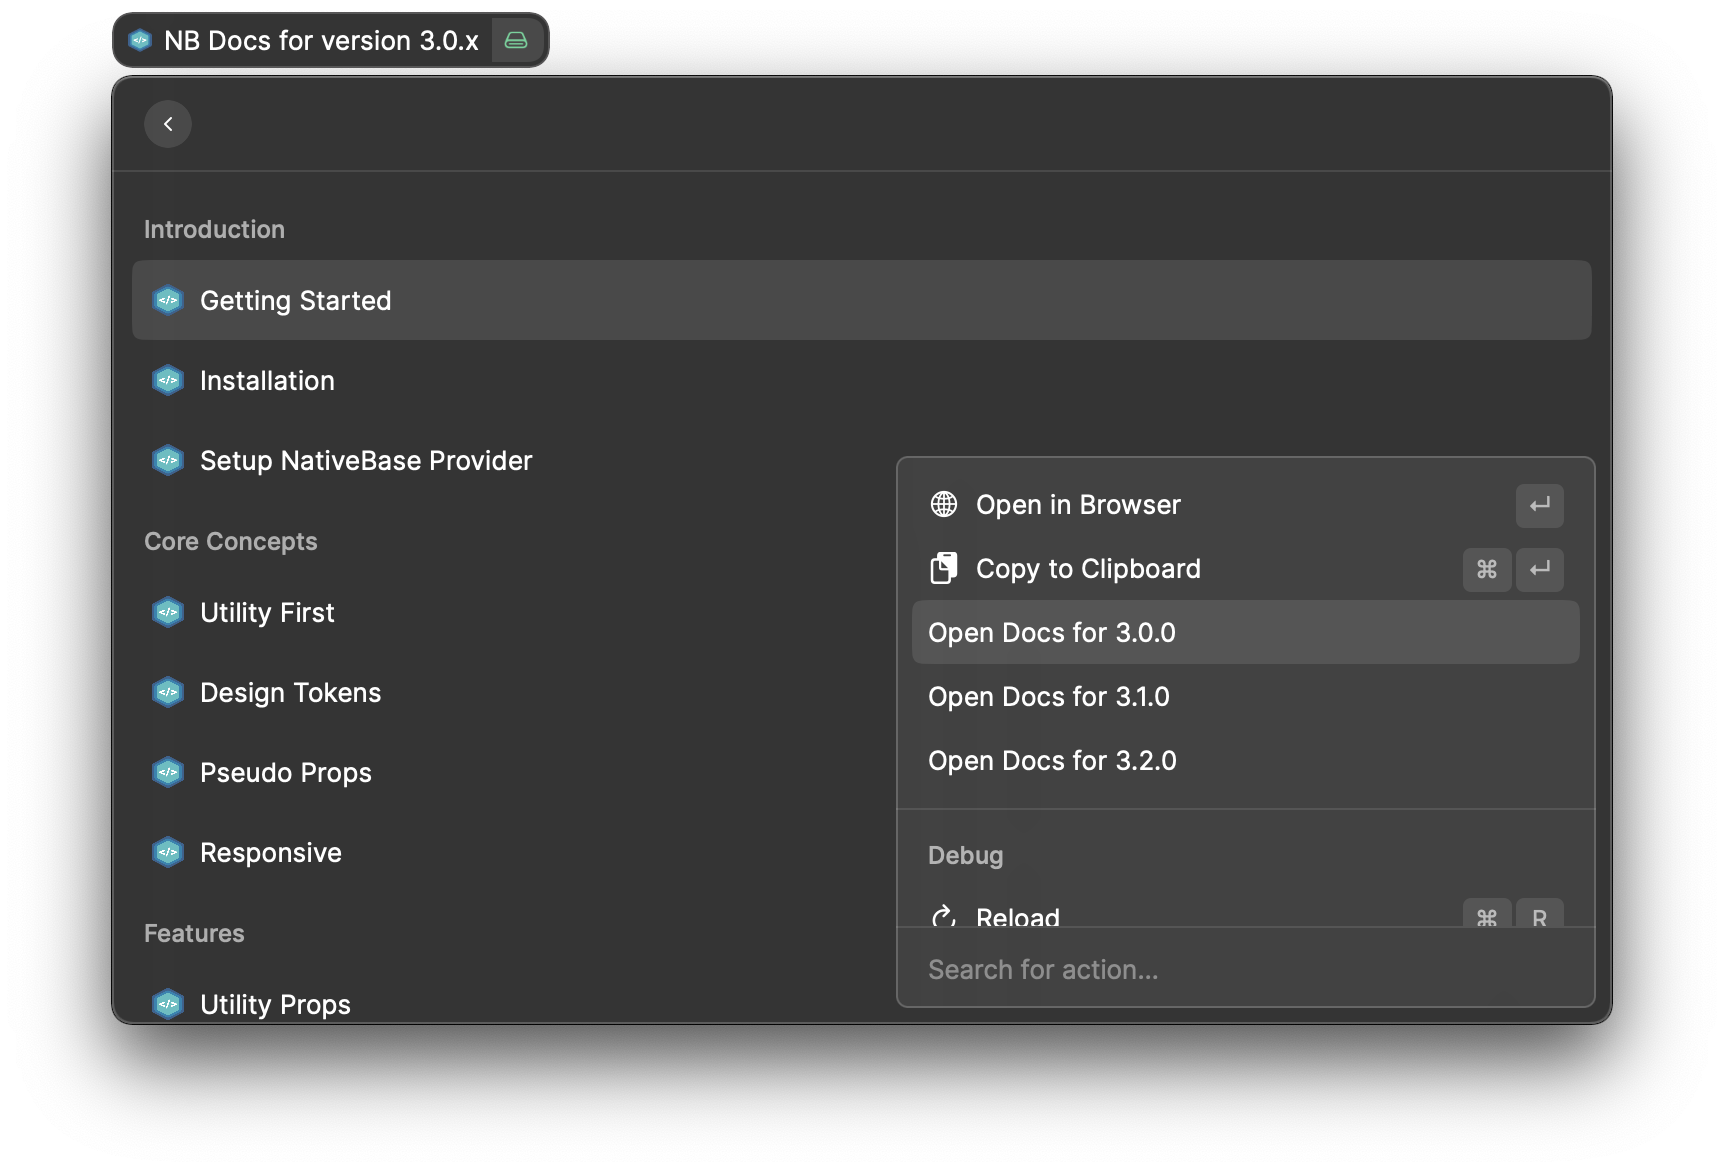Click the Debug section label
Viewport: 1724px width, 1172px height.
(965, 855)
